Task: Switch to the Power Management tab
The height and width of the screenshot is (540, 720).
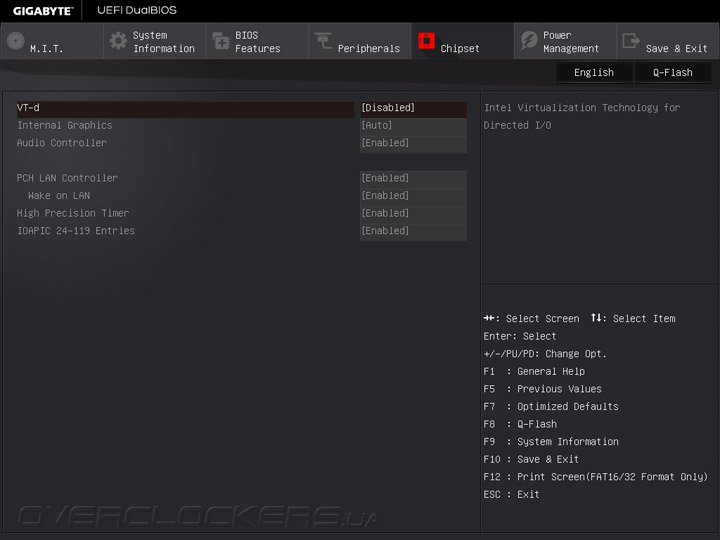Action: 565,41
